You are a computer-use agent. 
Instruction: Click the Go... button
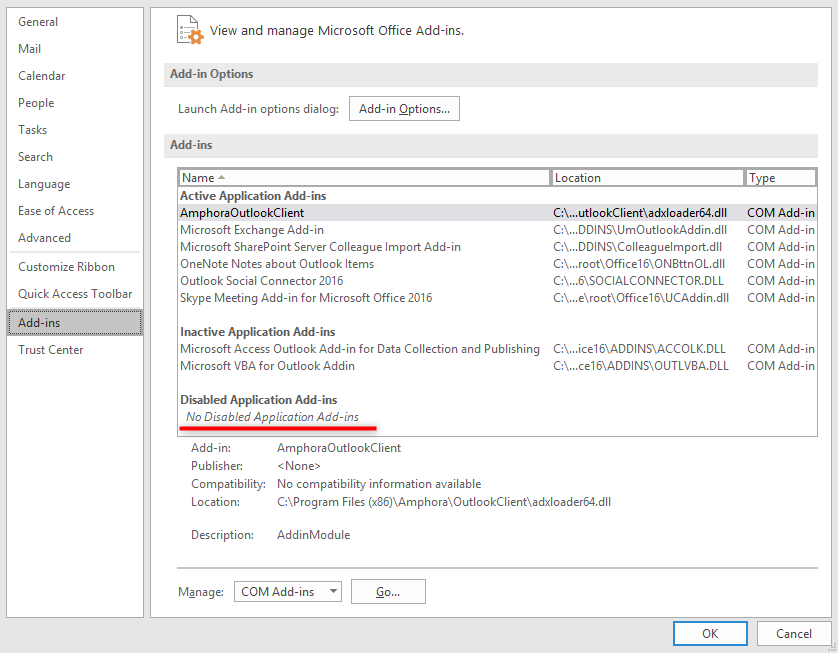click(388, 592)
